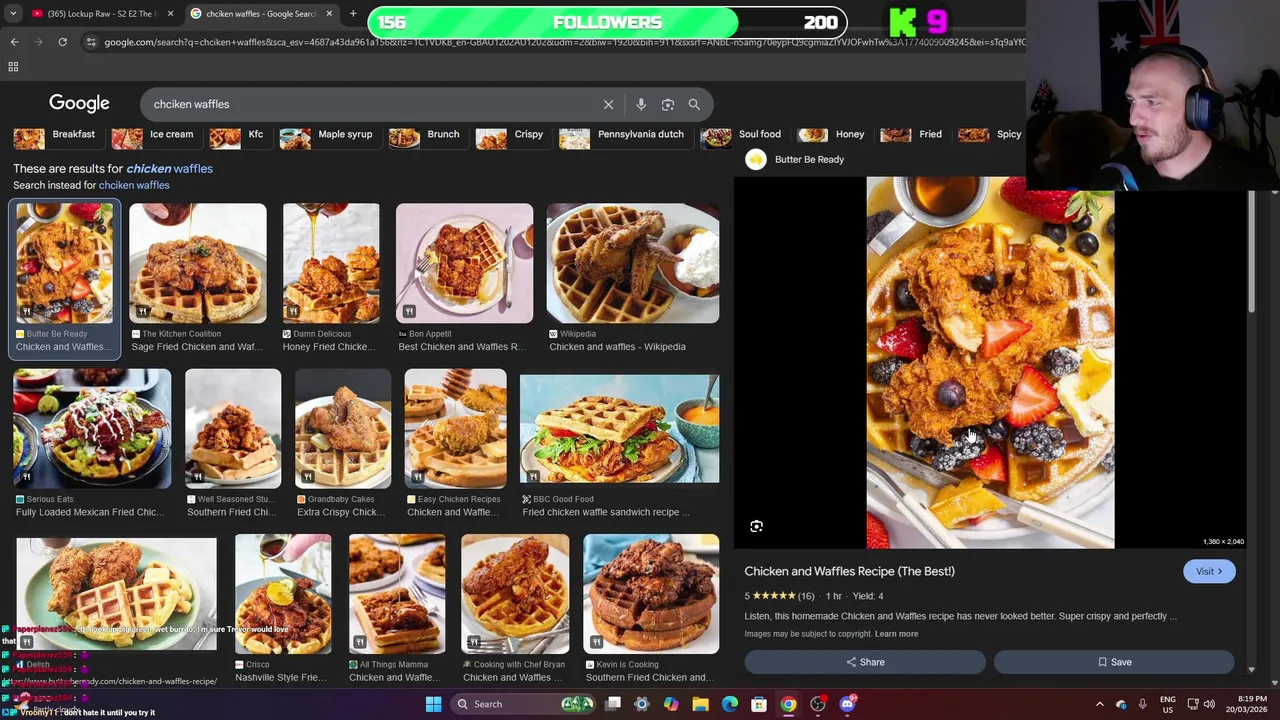The width and height of the screenshot is (1280, 720).
Task: Search instead for chciken waffles link
Action: [x=134, y=185]
